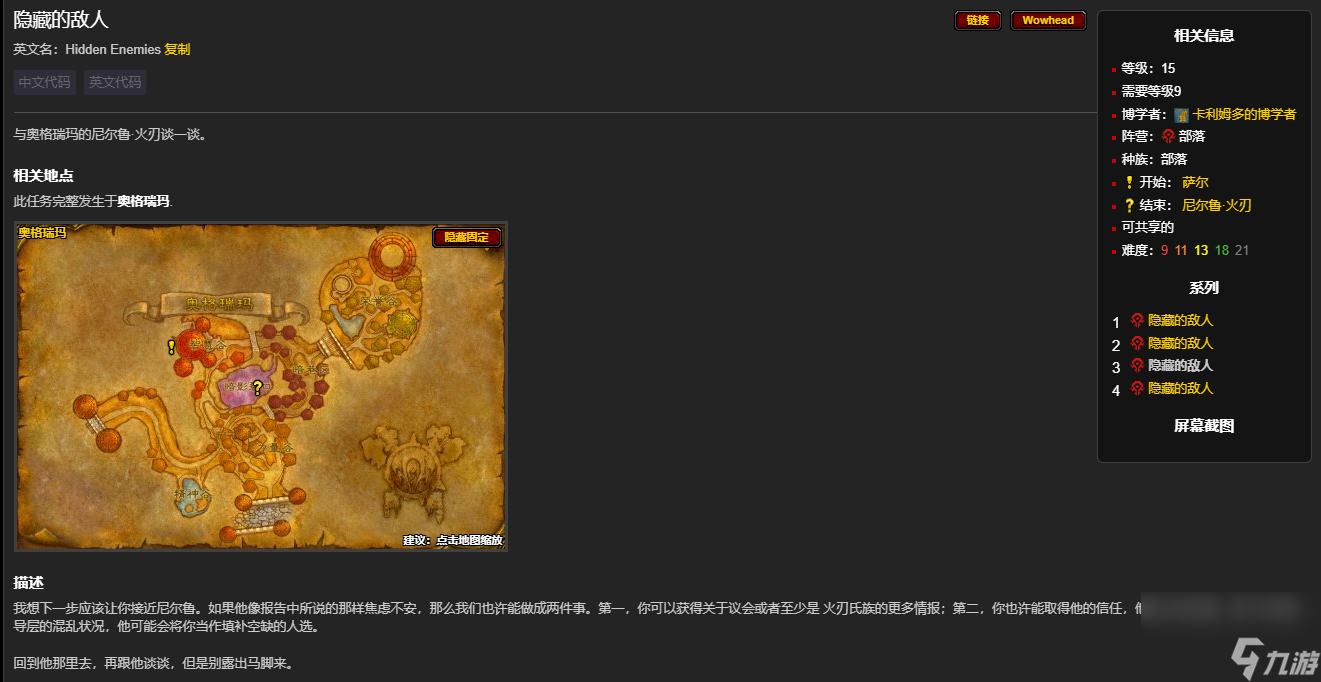Viewport: 1321px width, 682px height.
Task: Click Horde icon of series quest 3
Action: 1137,365
